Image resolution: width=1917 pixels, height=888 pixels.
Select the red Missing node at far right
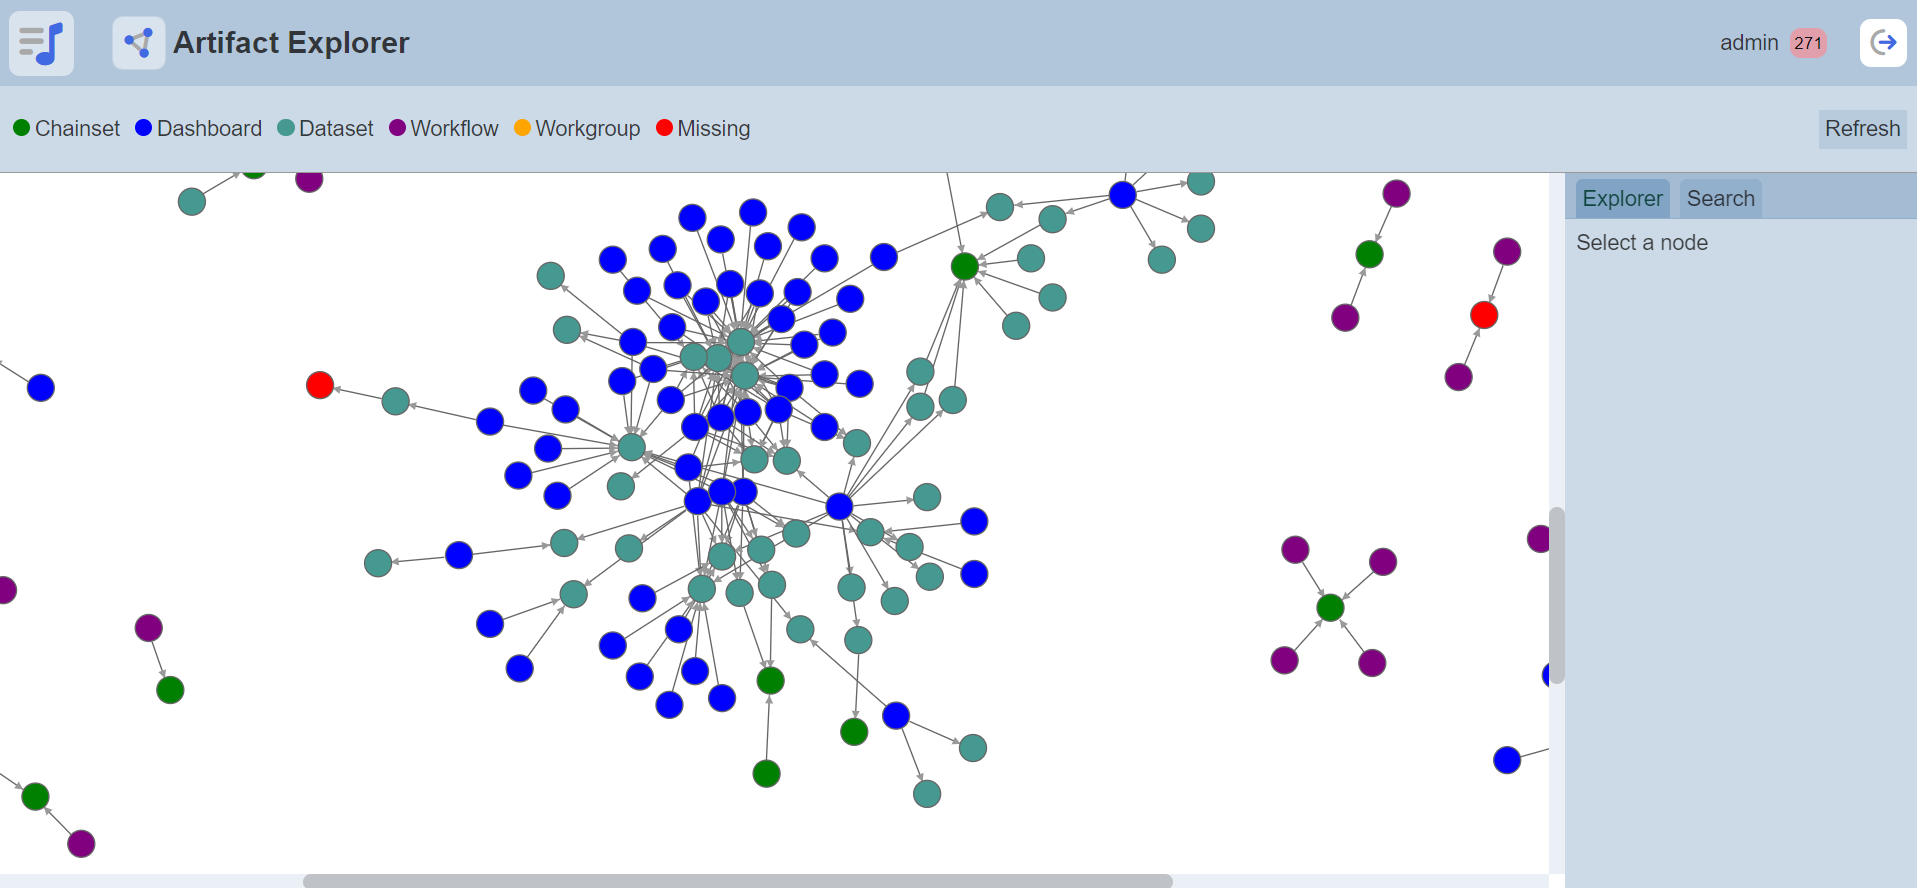pos(1484,315)
